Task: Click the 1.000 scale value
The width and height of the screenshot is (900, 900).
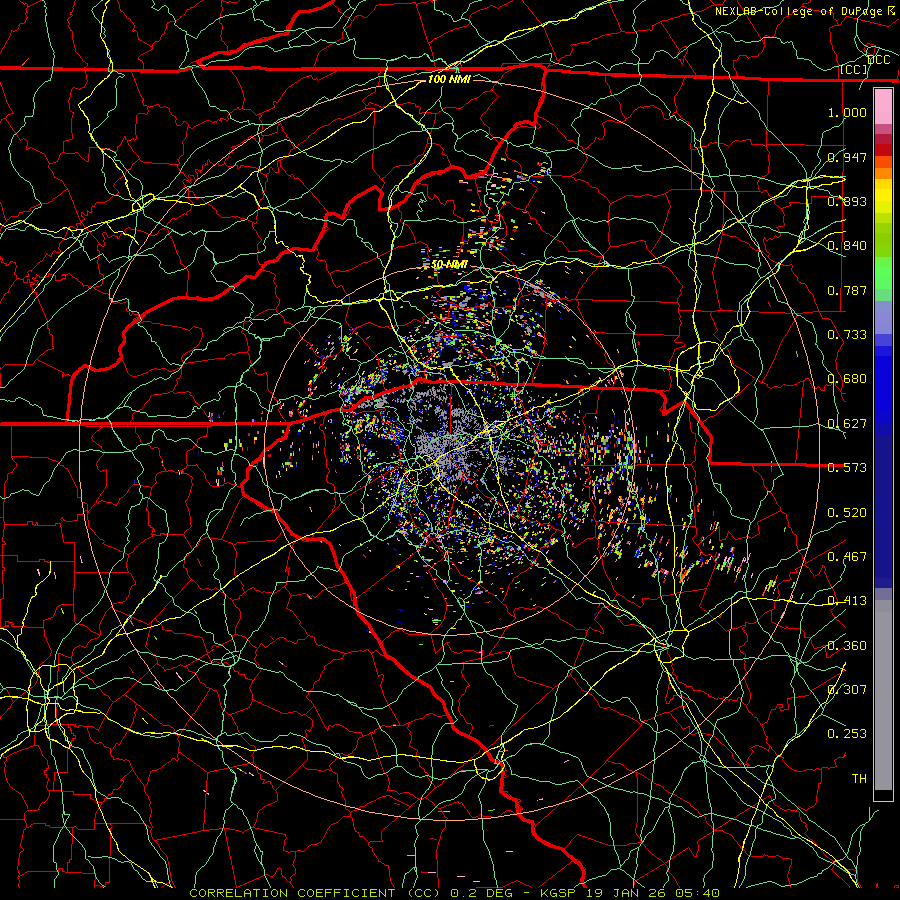Action: click(x=847, y=112)
